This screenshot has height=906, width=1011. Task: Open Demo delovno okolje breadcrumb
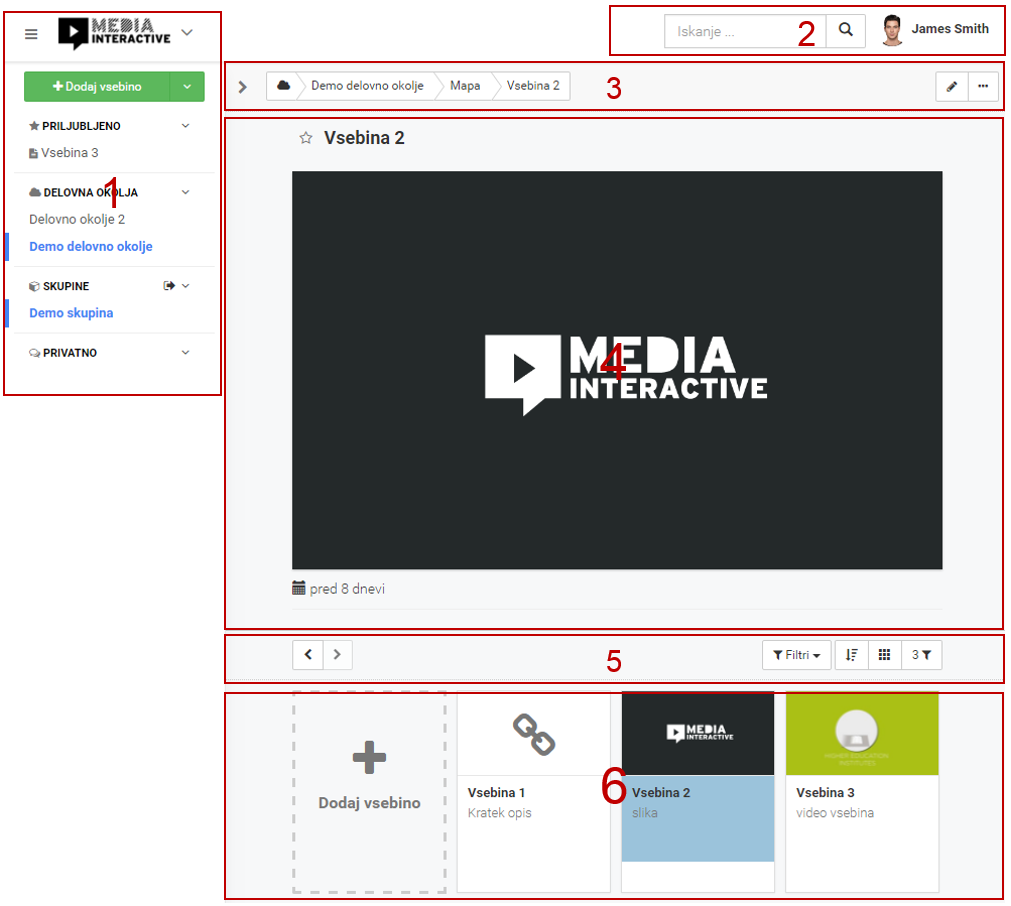pyautogui.click(x=367, y=86)
